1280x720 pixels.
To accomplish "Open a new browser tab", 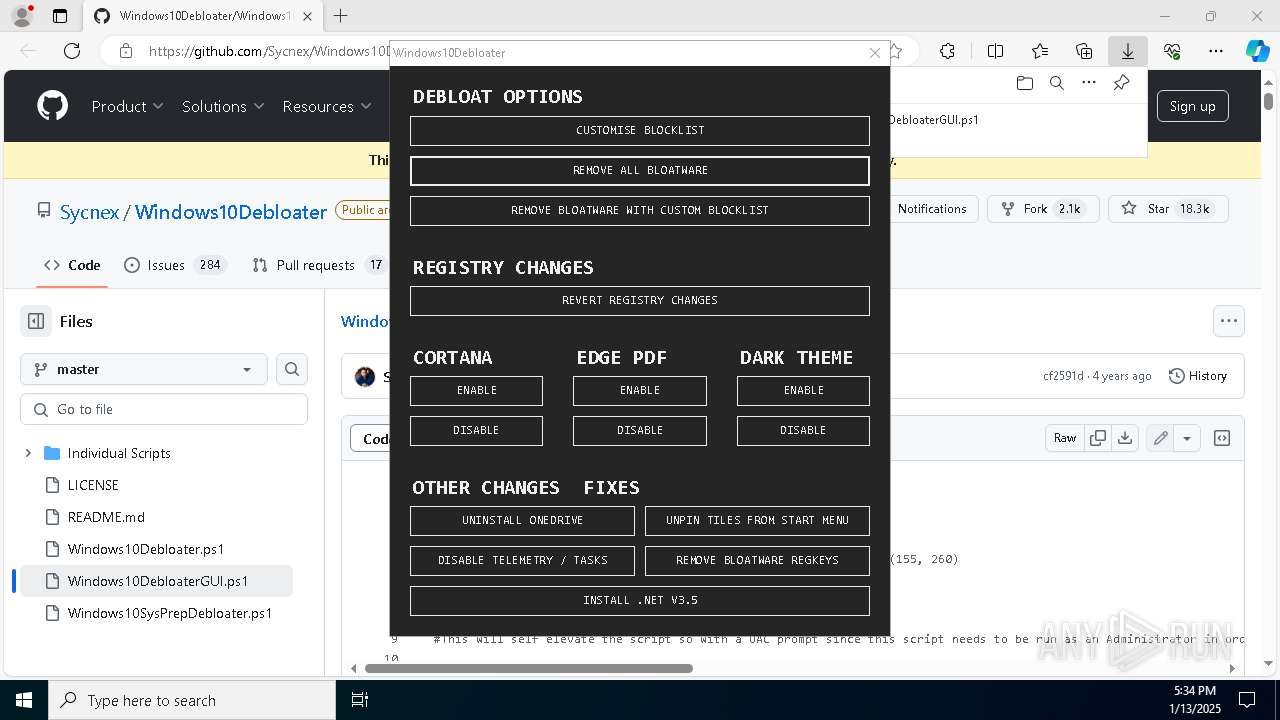I will click(341, 16).
